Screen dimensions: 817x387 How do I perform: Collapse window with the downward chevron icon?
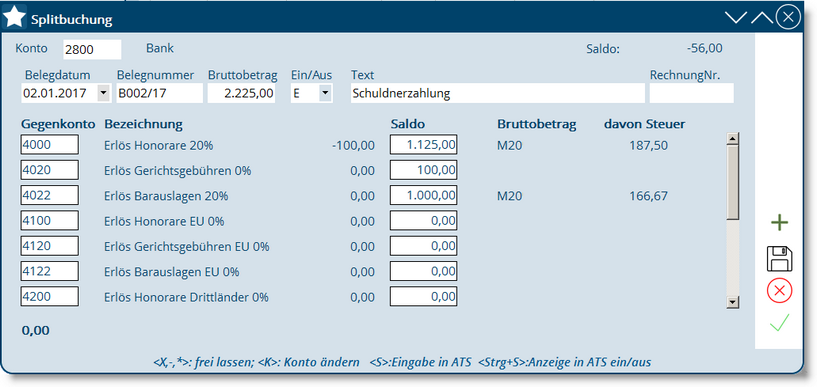click(x=736, y=18)
